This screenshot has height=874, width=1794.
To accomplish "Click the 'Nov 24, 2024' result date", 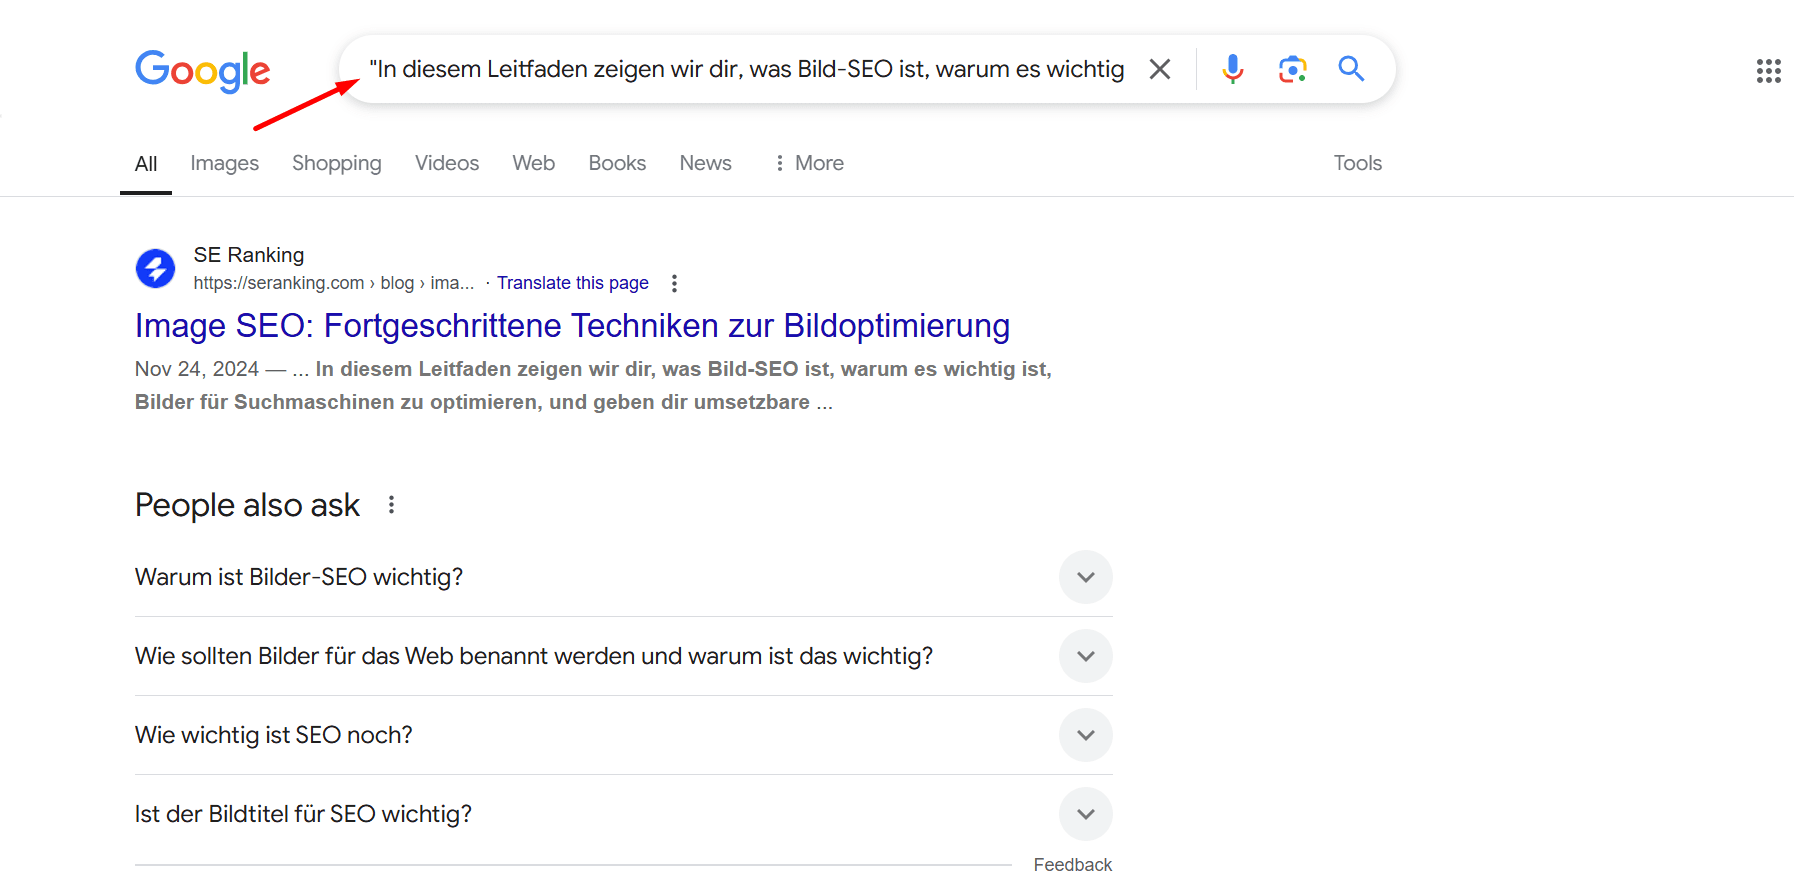I will [x=197, y=369].
